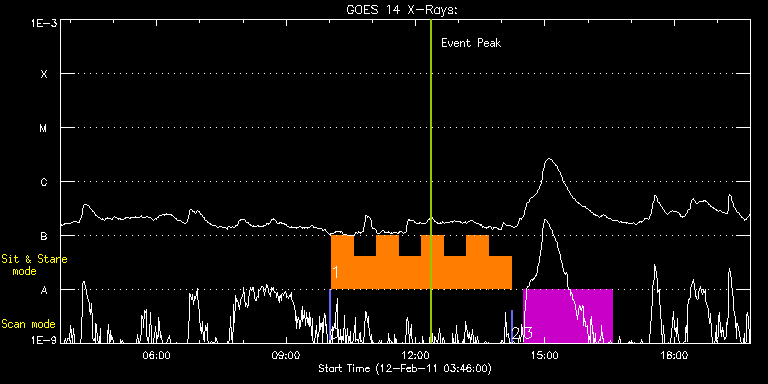Click the A class axis label
768x384 pixels.
click(x=44, y=290)
